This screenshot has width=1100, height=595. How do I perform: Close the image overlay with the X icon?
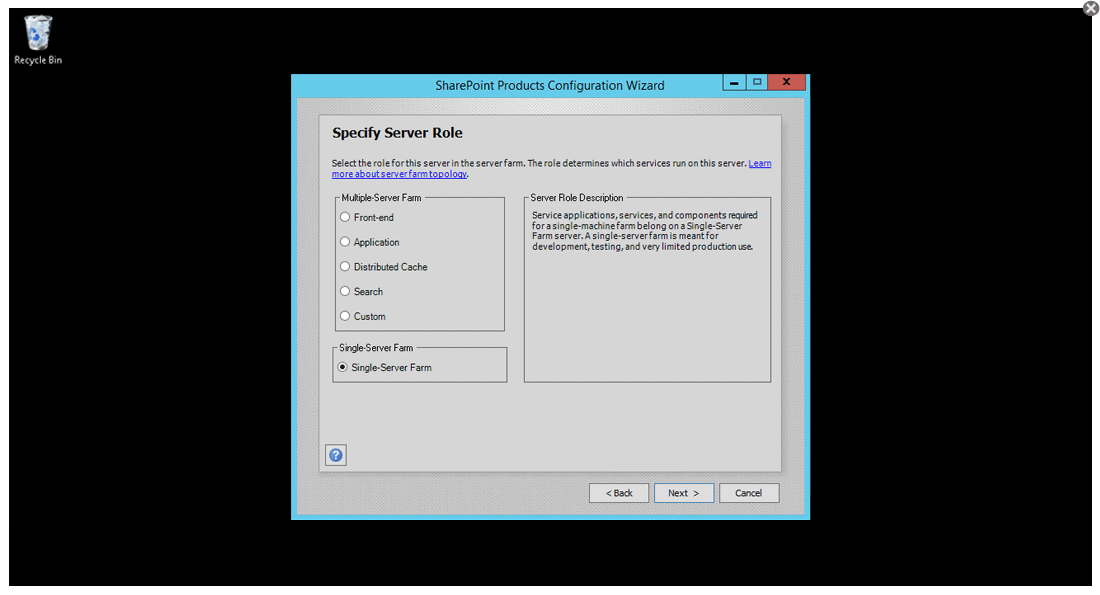tap(1090, 8)
